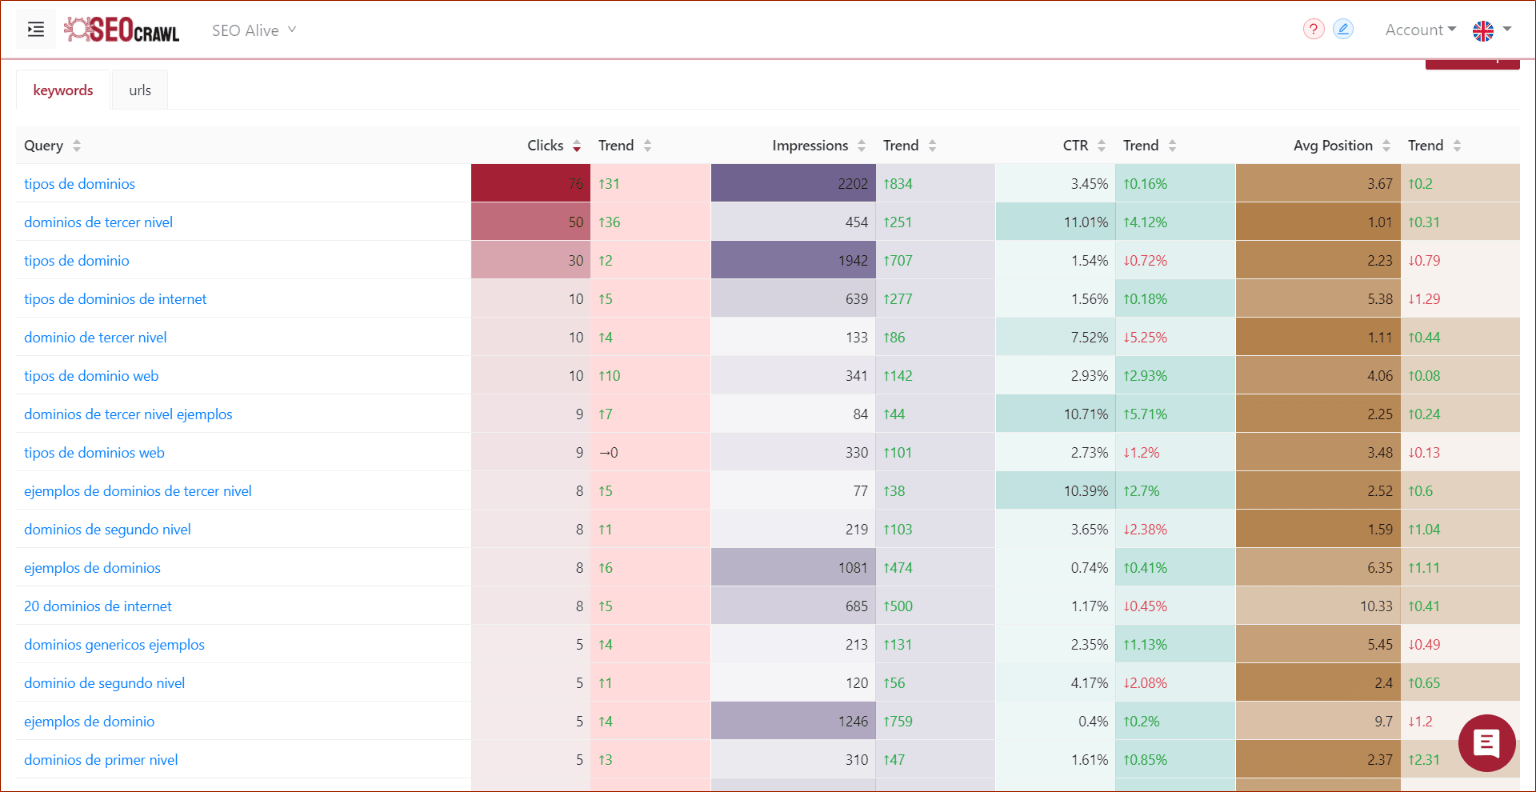
Task: Open the language selection chevron
Action: point(1507,30)
